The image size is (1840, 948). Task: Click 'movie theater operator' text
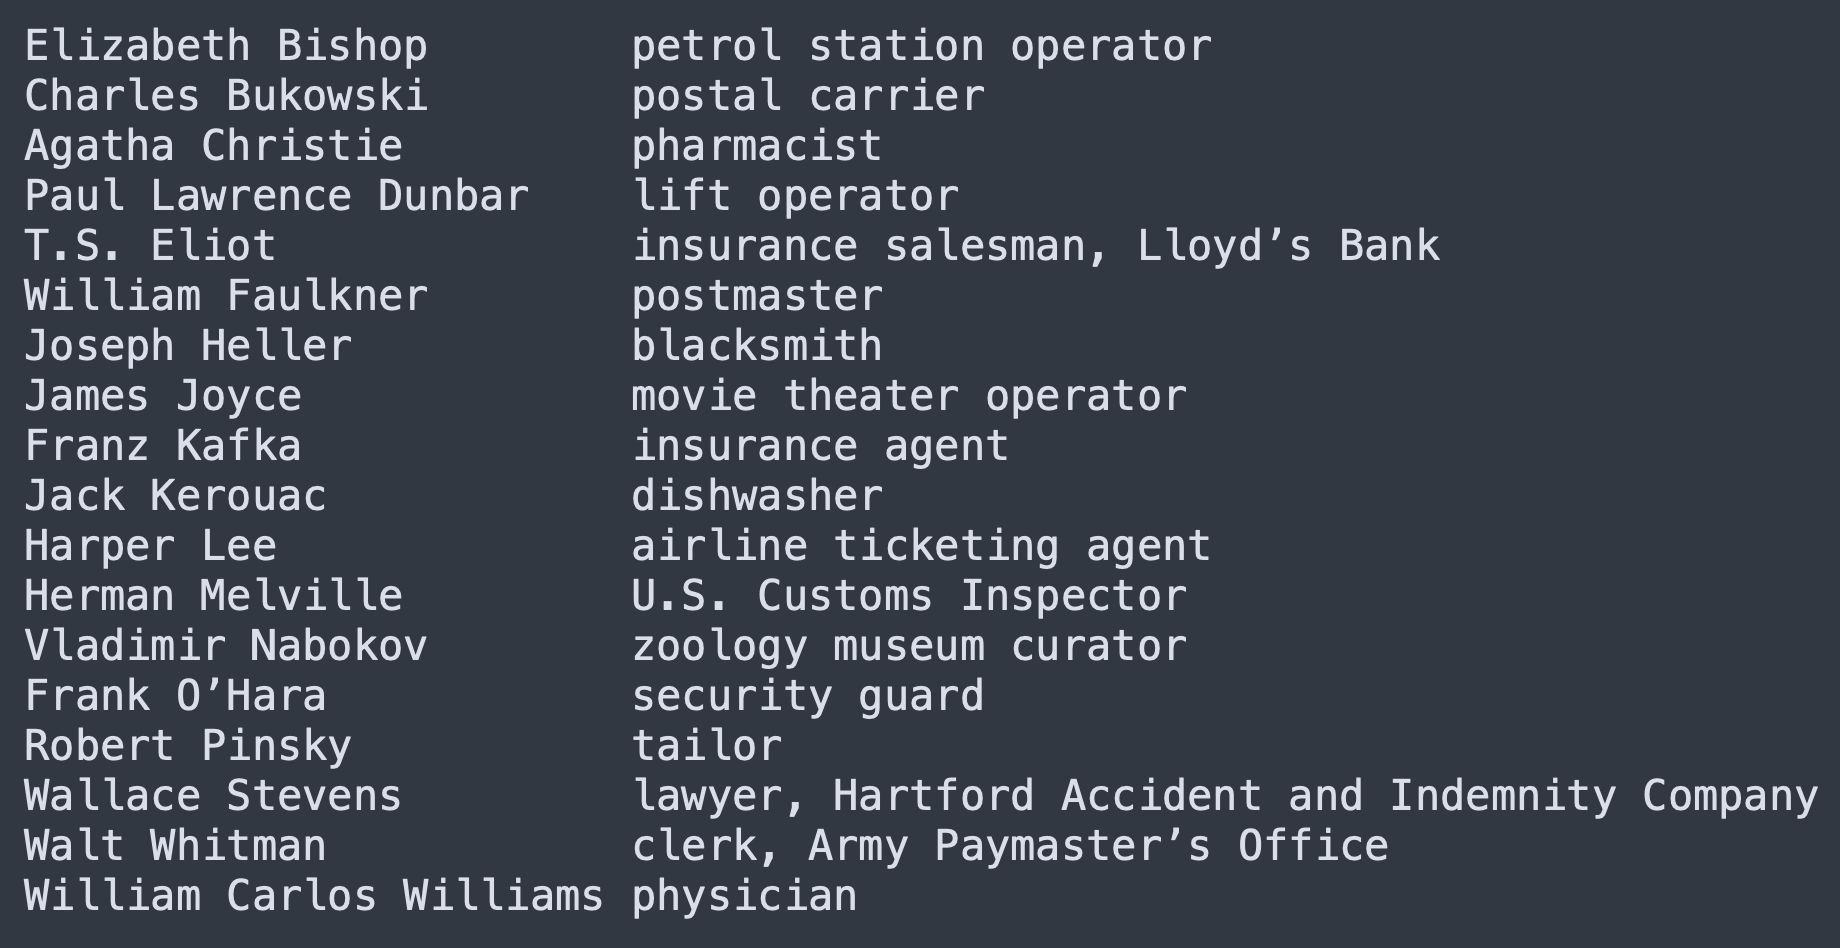[909, 396]
